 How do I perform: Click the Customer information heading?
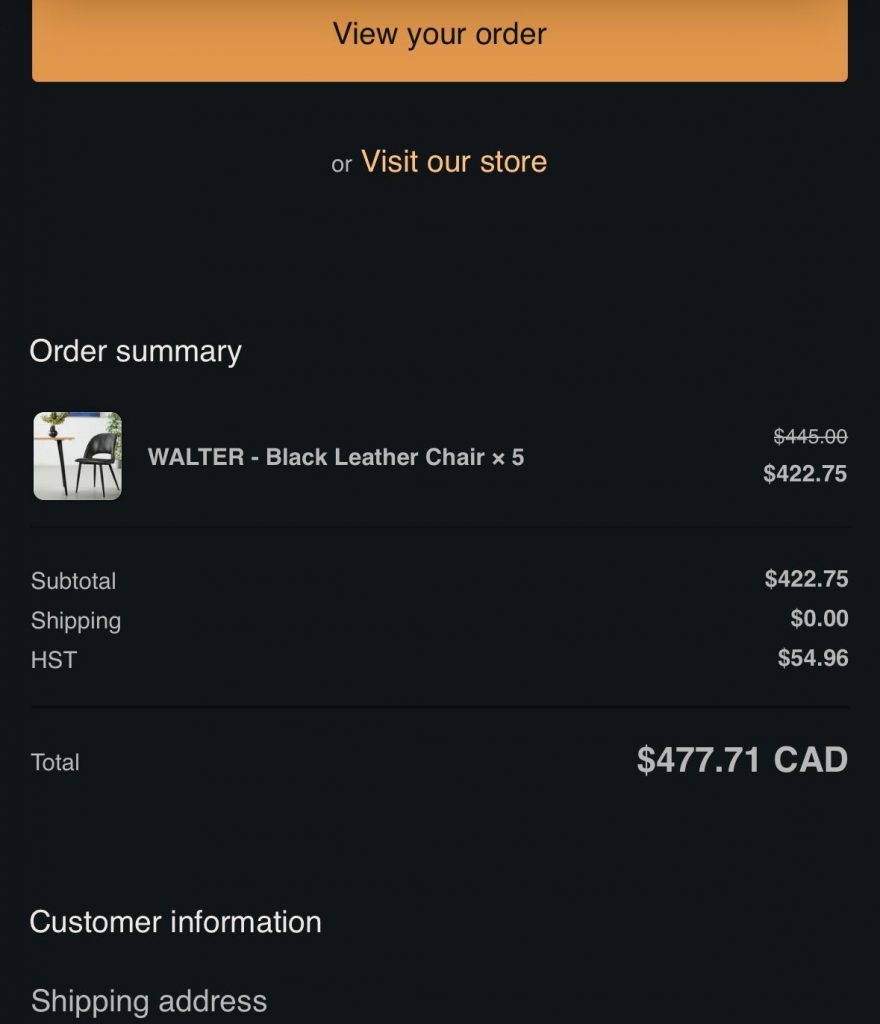[x=176, y=922]
